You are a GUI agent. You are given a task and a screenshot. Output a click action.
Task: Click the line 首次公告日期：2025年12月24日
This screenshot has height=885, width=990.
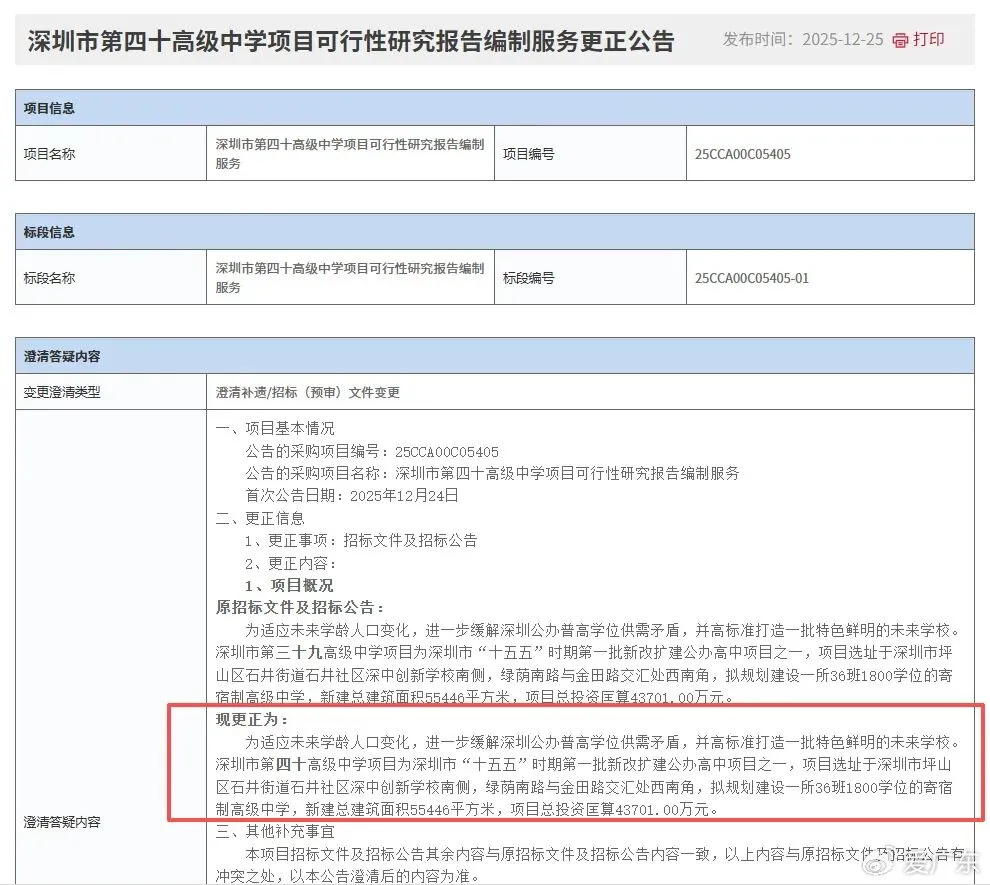tap(352, 496)
